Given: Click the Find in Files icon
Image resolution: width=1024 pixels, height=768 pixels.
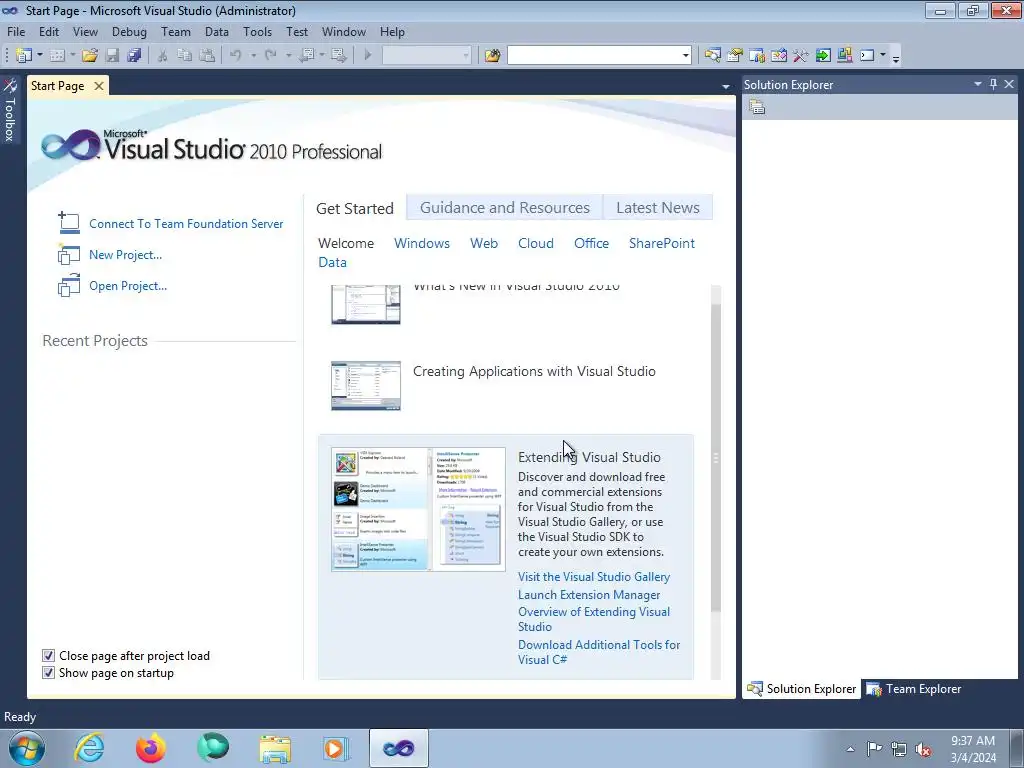Looking at the screenshot, I should [x=492, y=56].
